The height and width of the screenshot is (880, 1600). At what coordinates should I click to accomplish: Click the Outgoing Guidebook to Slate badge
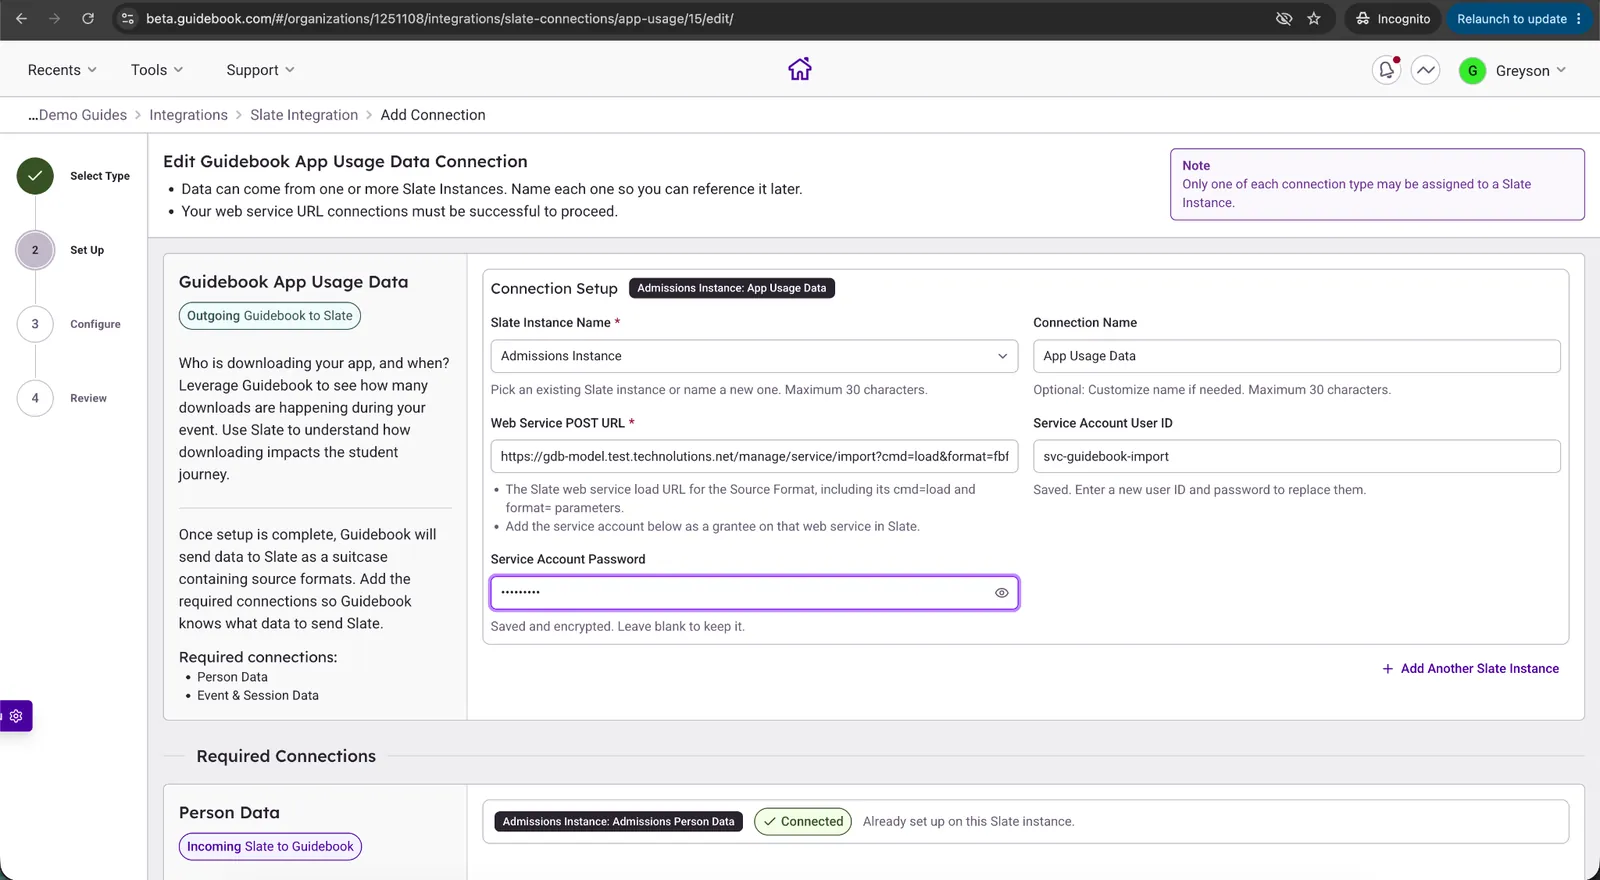pos(270,316)
